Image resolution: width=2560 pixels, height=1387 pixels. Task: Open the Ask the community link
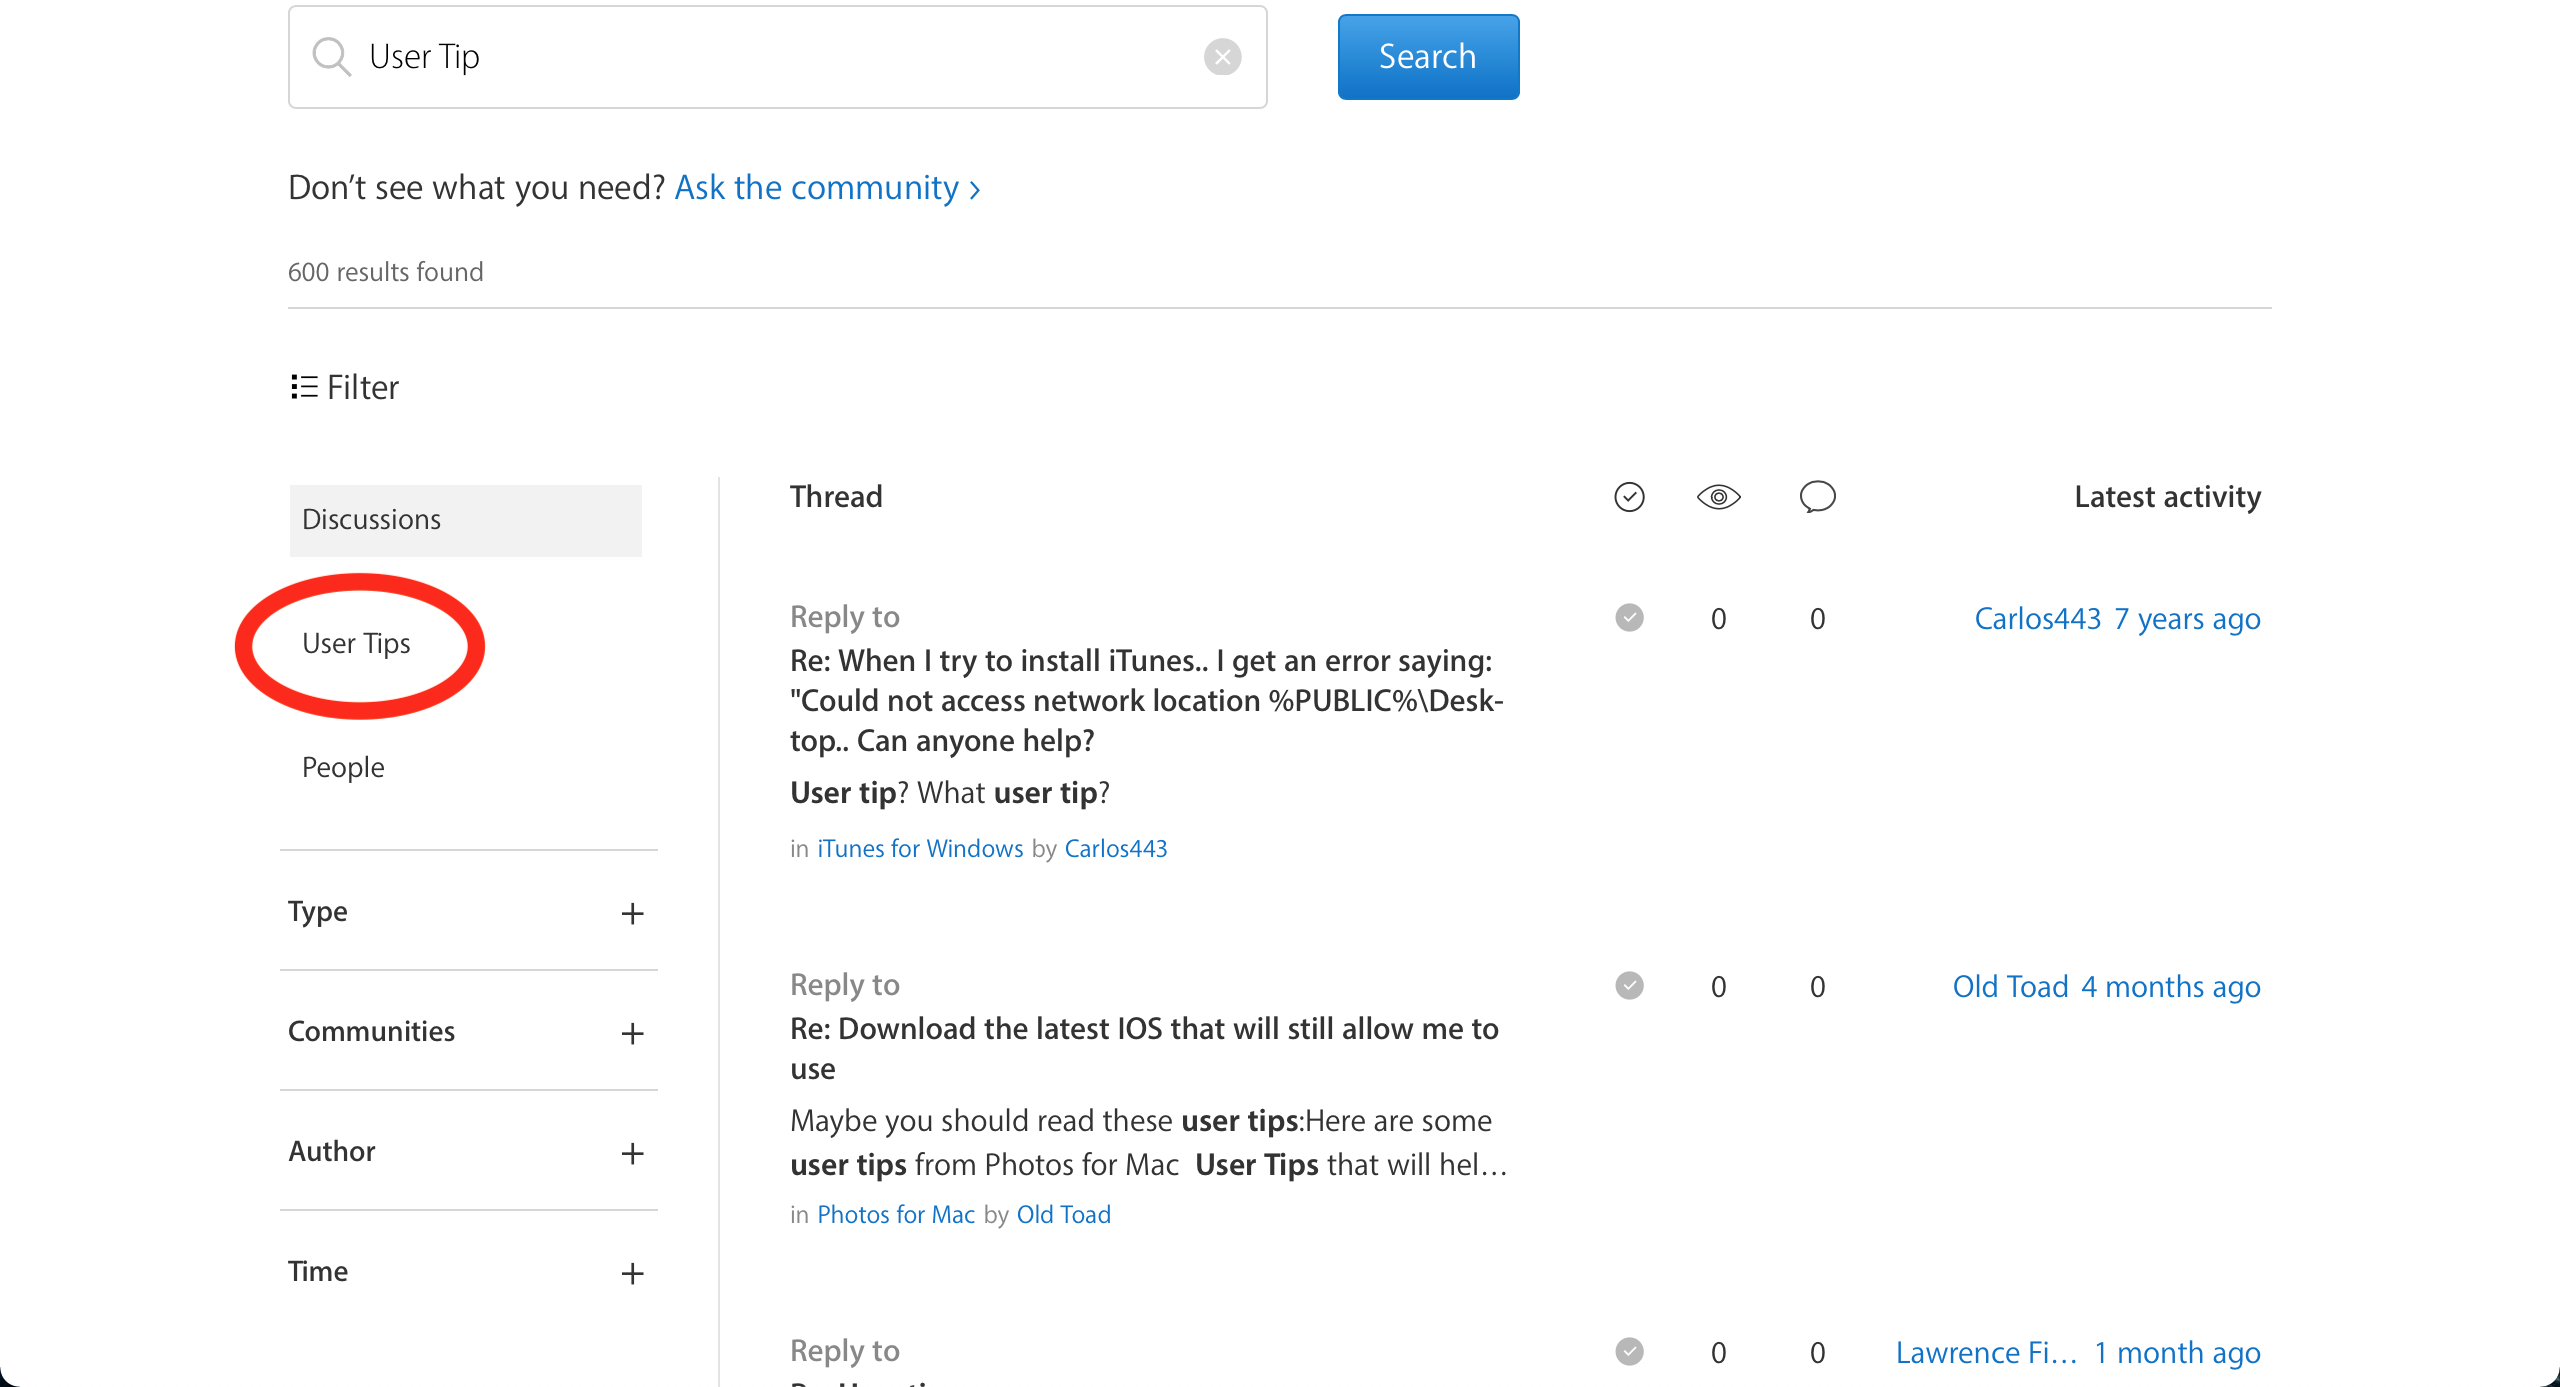click(826, 188)
